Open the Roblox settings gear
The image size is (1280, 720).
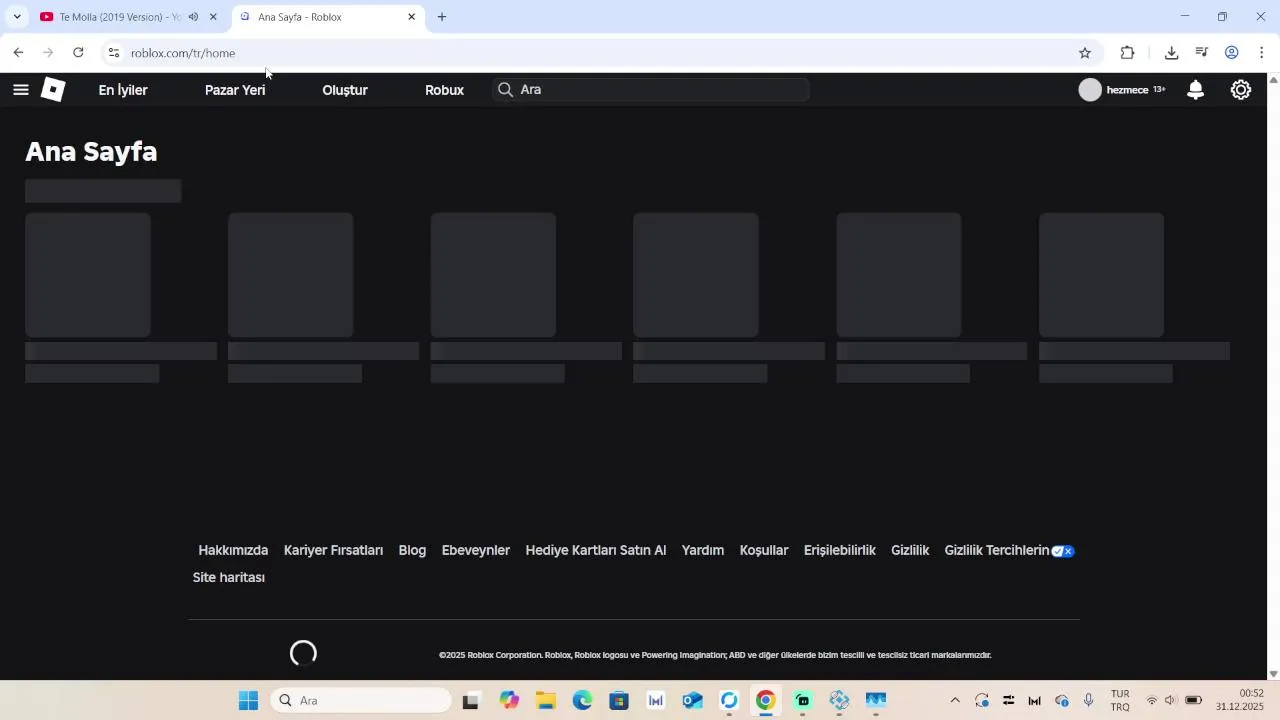pos(1241,90)
